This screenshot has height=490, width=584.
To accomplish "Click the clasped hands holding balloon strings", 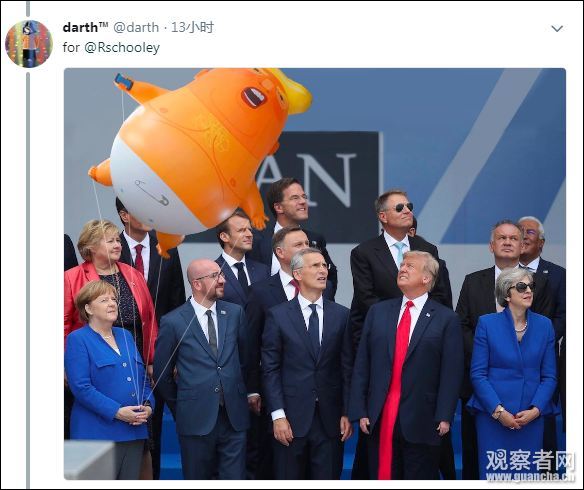I will [x=136, y=414].
